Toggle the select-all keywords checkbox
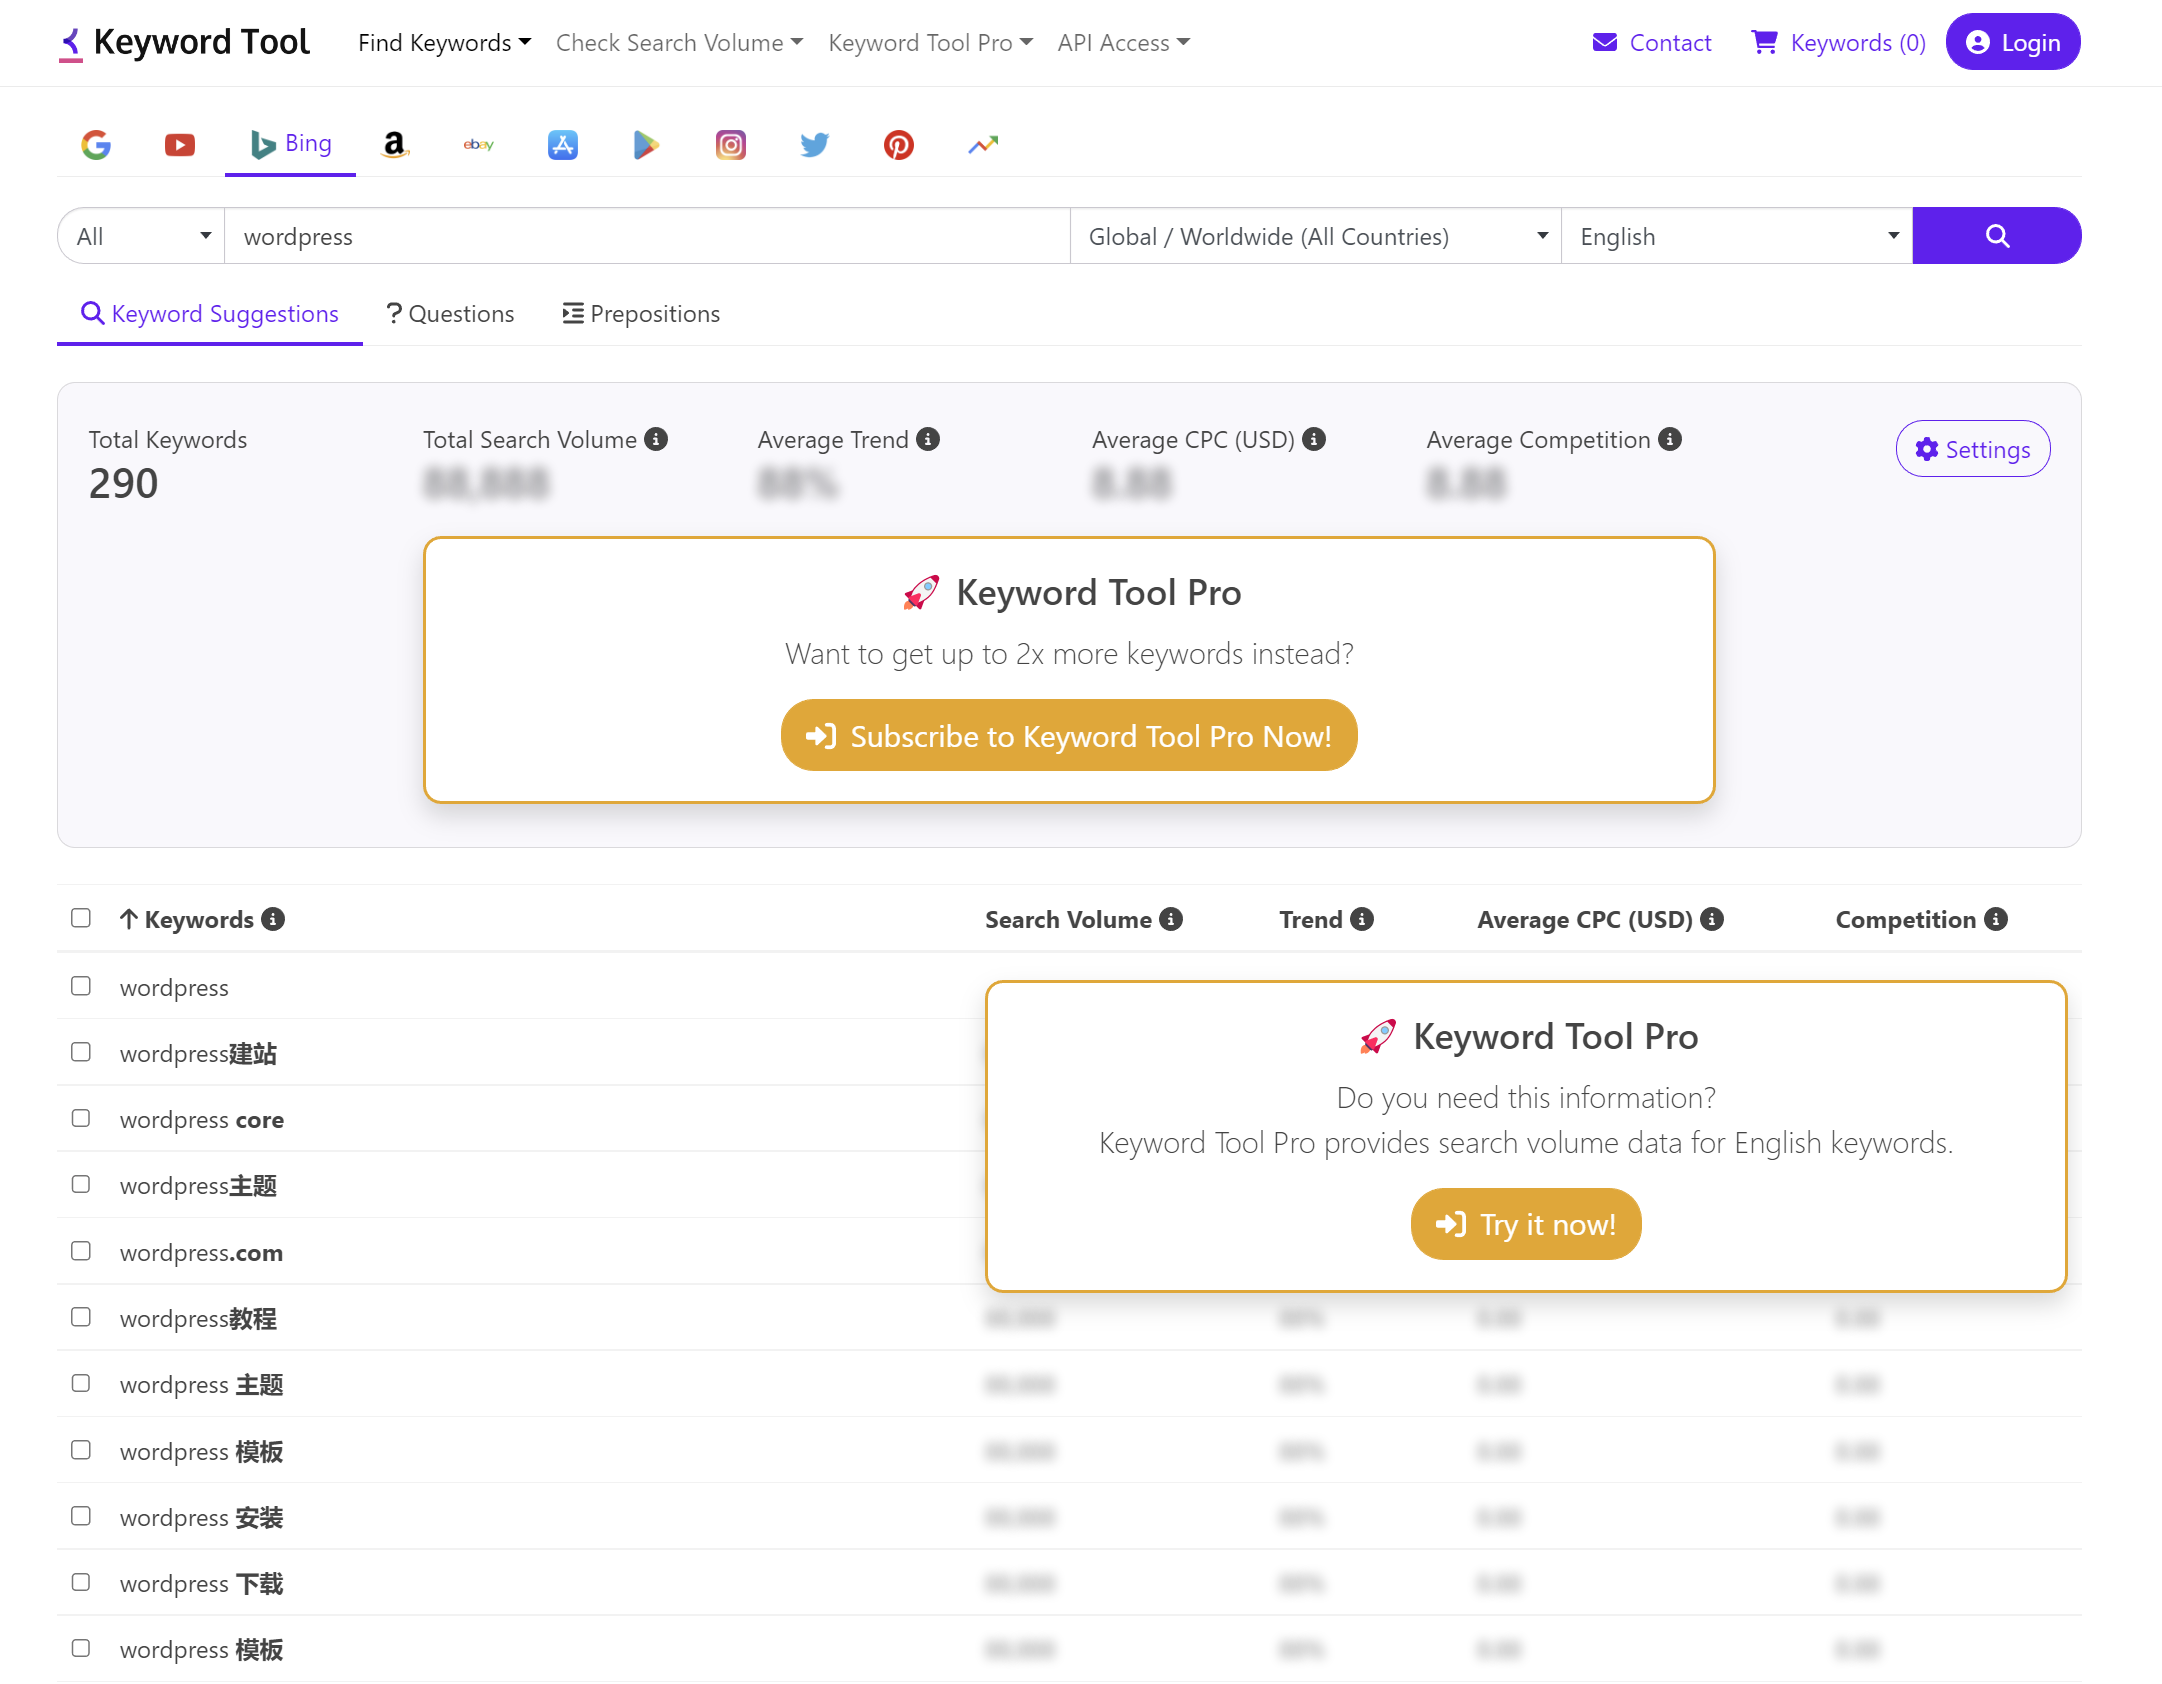The width and height of the screenshot is (2162, 1684). (x=81, y=918)
